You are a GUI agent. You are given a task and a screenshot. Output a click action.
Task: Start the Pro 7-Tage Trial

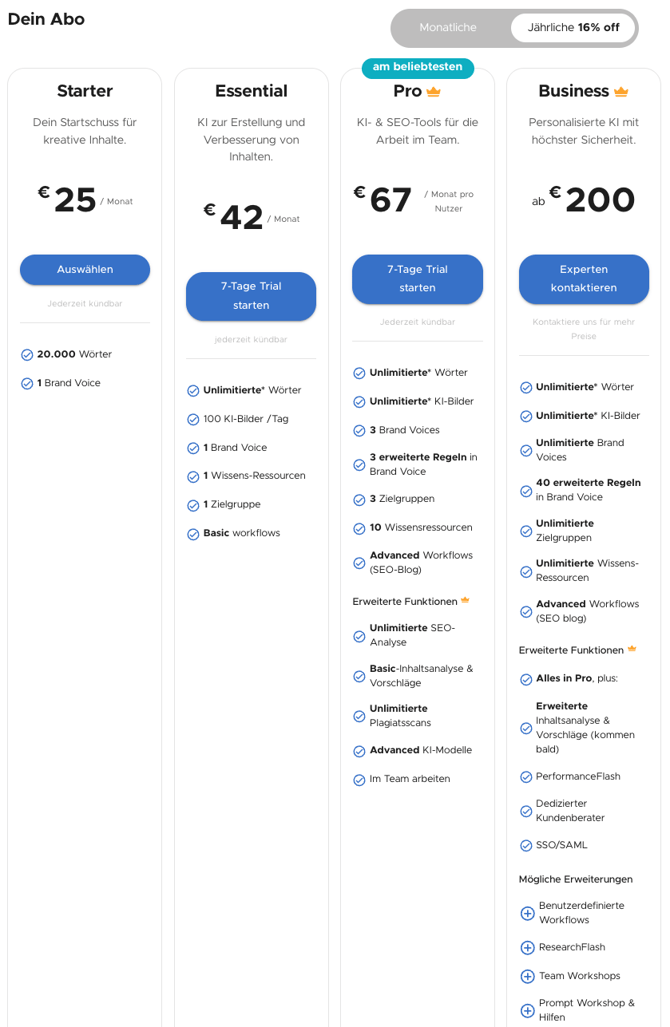[x=417, y=278]
